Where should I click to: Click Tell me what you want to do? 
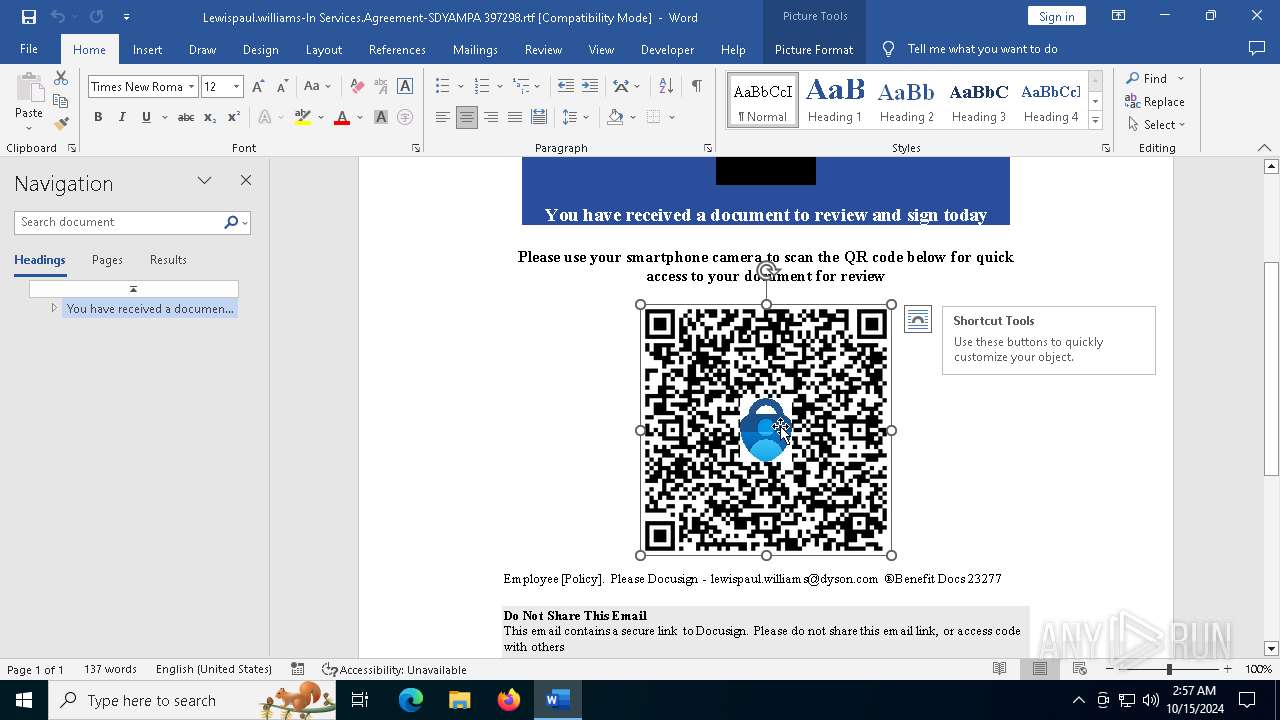pyautogui.click(x=982, y=49)
